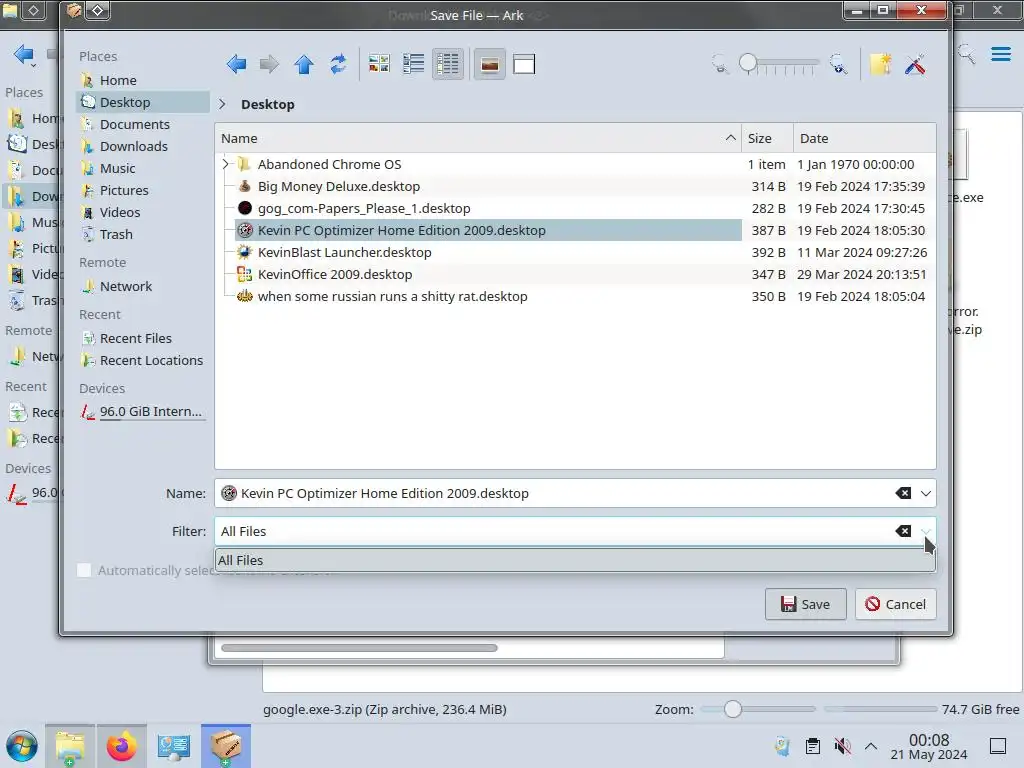Open the start menu orb on the taskbar
This screenshot has width=1024, height=768.
(x=22, y=746)
